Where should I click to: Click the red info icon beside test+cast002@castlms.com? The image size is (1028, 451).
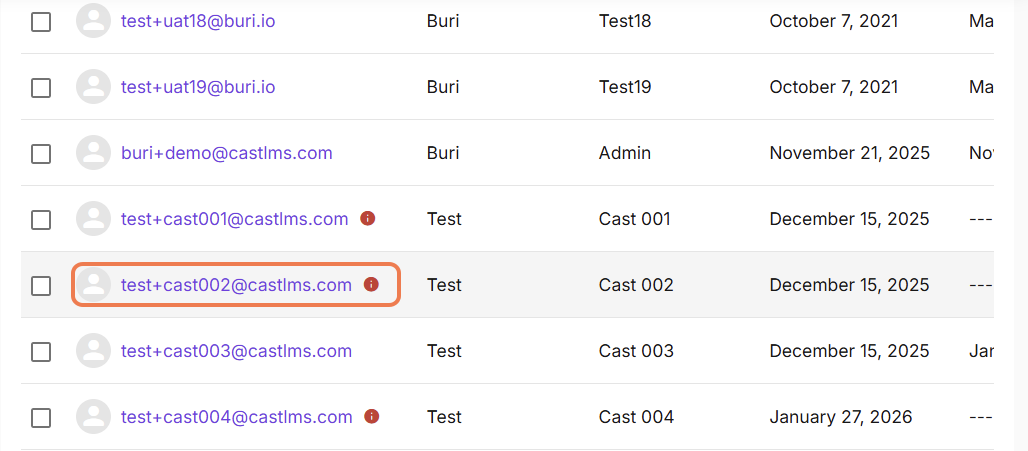pyautogui.click(x=371, y=284)
